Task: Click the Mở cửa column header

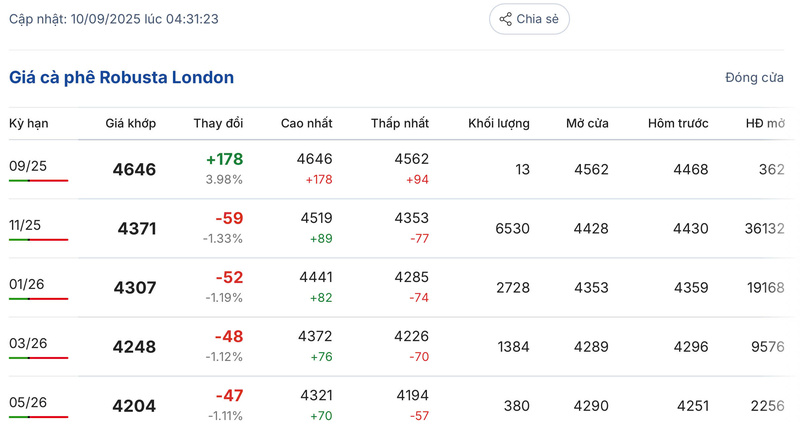Action: click(x=587, y=123)
